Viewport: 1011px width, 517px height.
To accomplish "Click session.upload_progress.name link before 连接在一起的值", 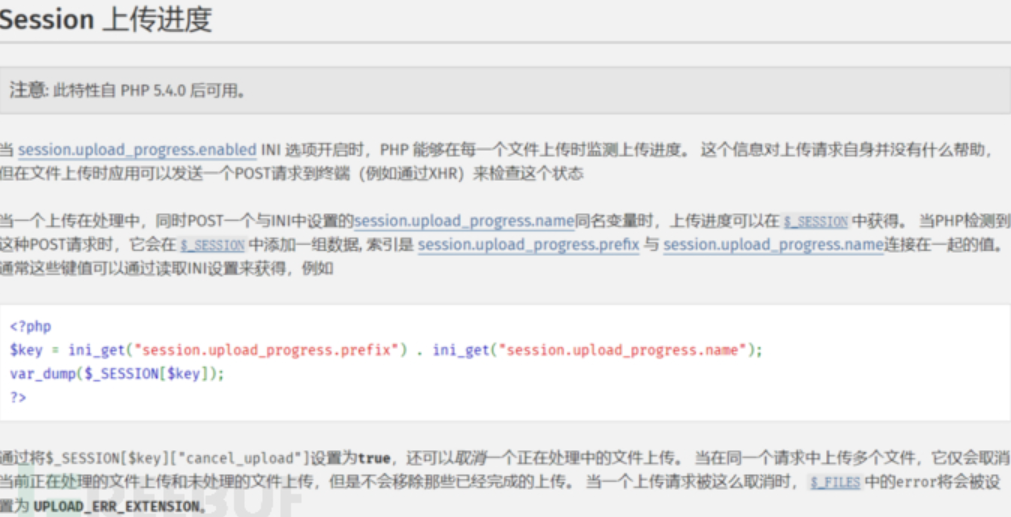I will pyautogui.click(x=773, y=245).
